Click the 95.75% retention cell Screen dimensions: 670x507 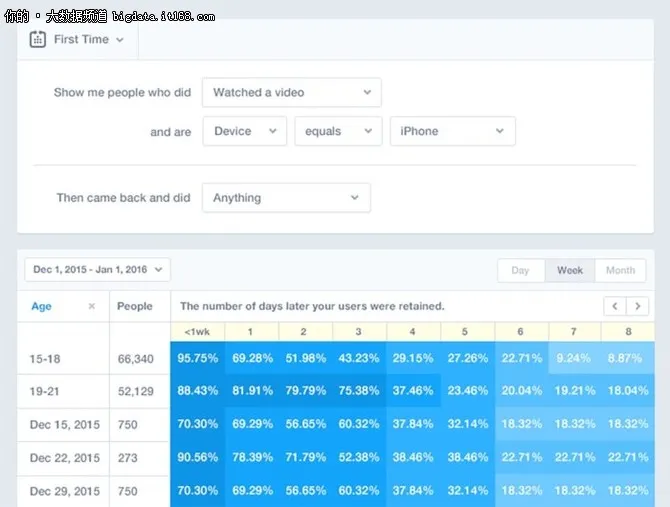point(197,358)
